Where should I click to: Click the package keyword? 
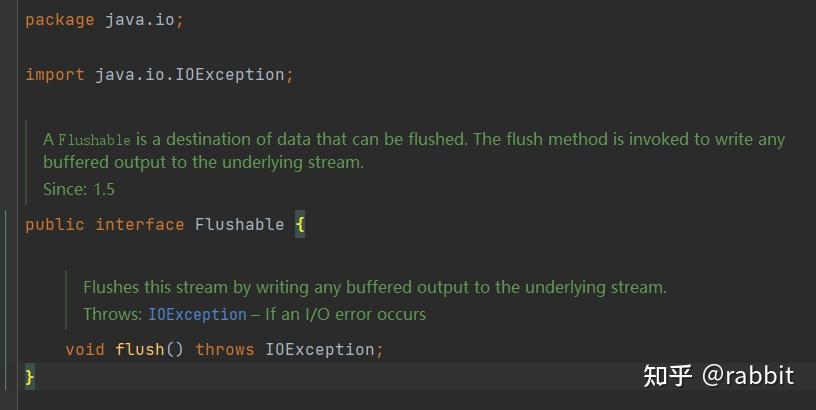pos(60,20)
